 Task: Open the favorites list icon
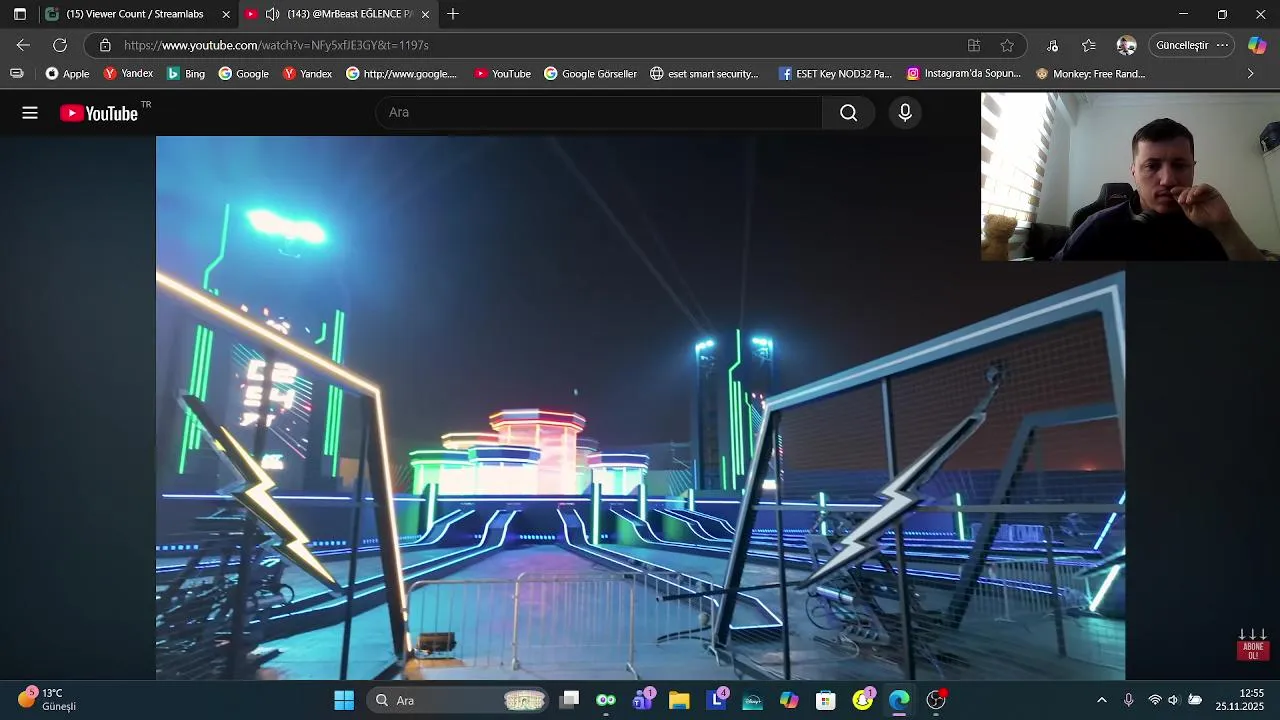tap(1089, 45)
